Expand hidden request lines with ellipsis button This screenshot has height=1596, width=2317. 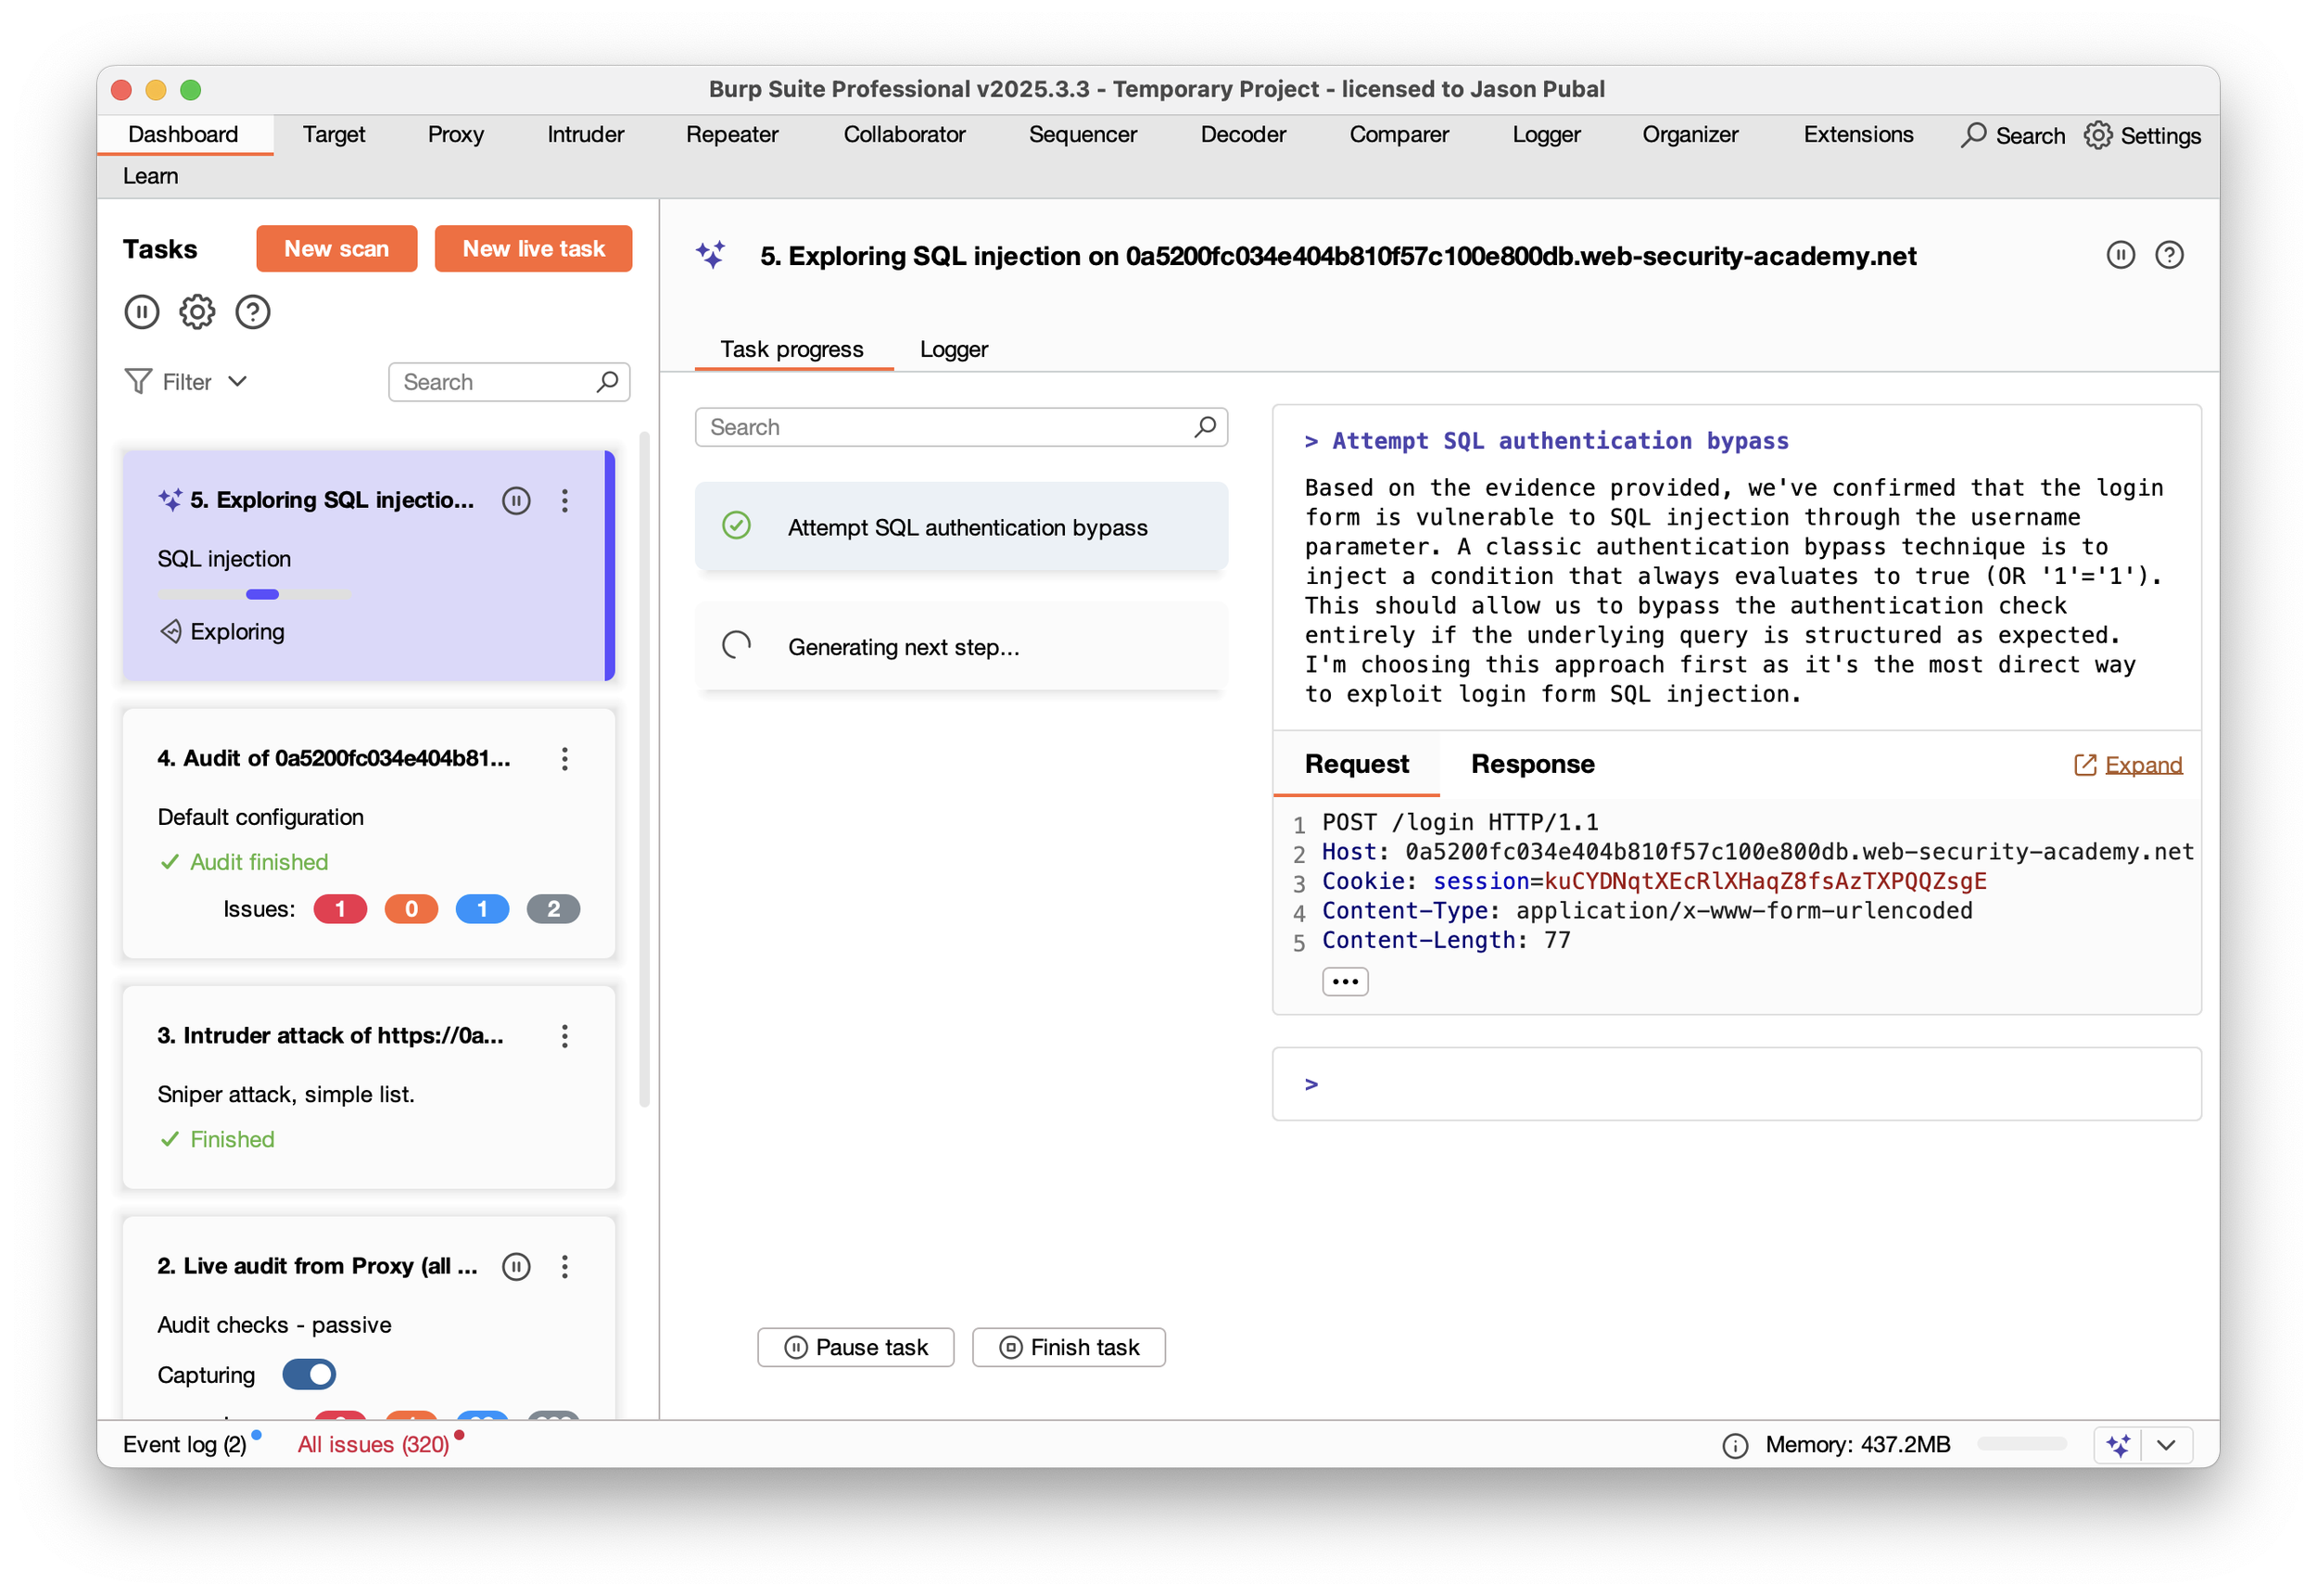click(x=1345, y=982)
